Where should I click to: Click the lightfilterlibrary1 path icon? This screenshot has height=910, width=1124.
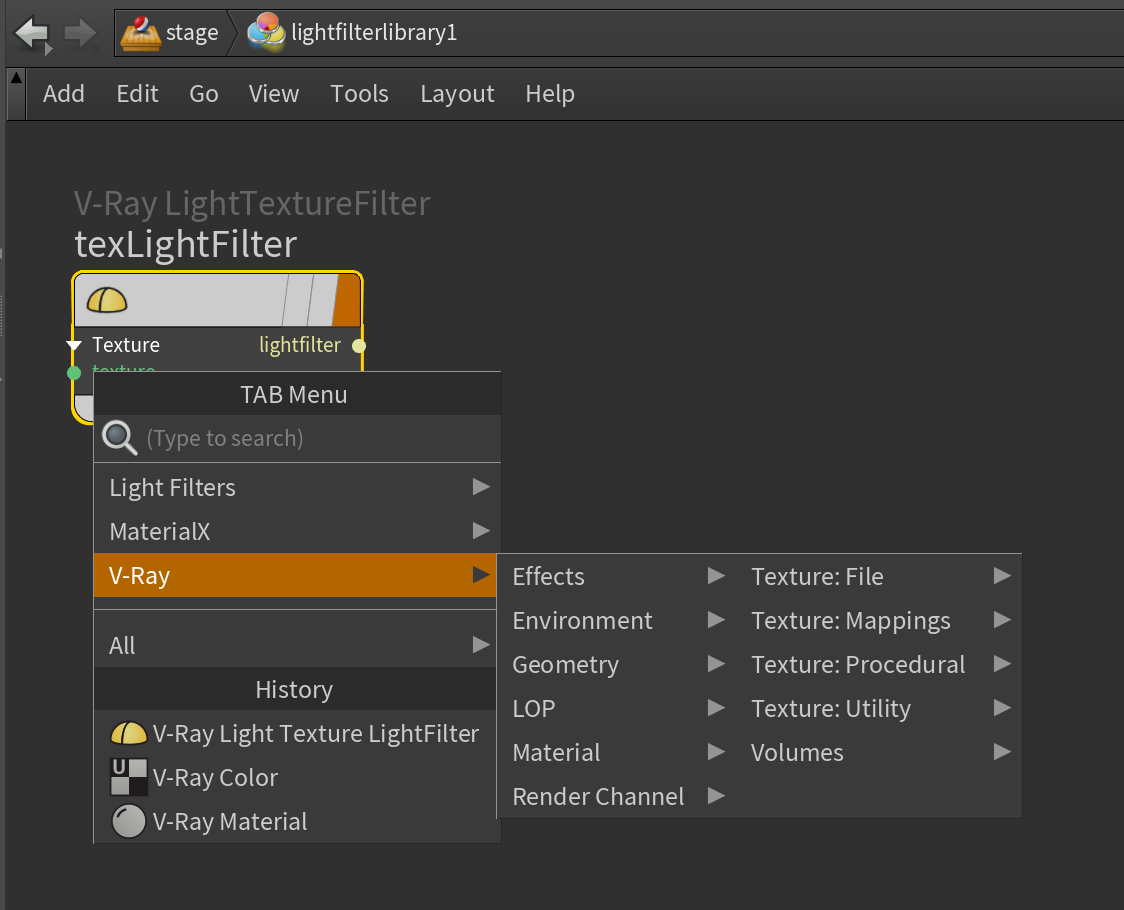pyautogui.click(x=266, y=32)
